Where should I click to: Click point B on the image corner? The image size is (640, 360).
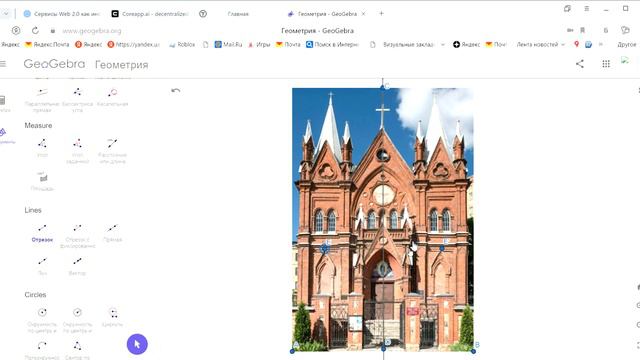click(x=473, y=351)
